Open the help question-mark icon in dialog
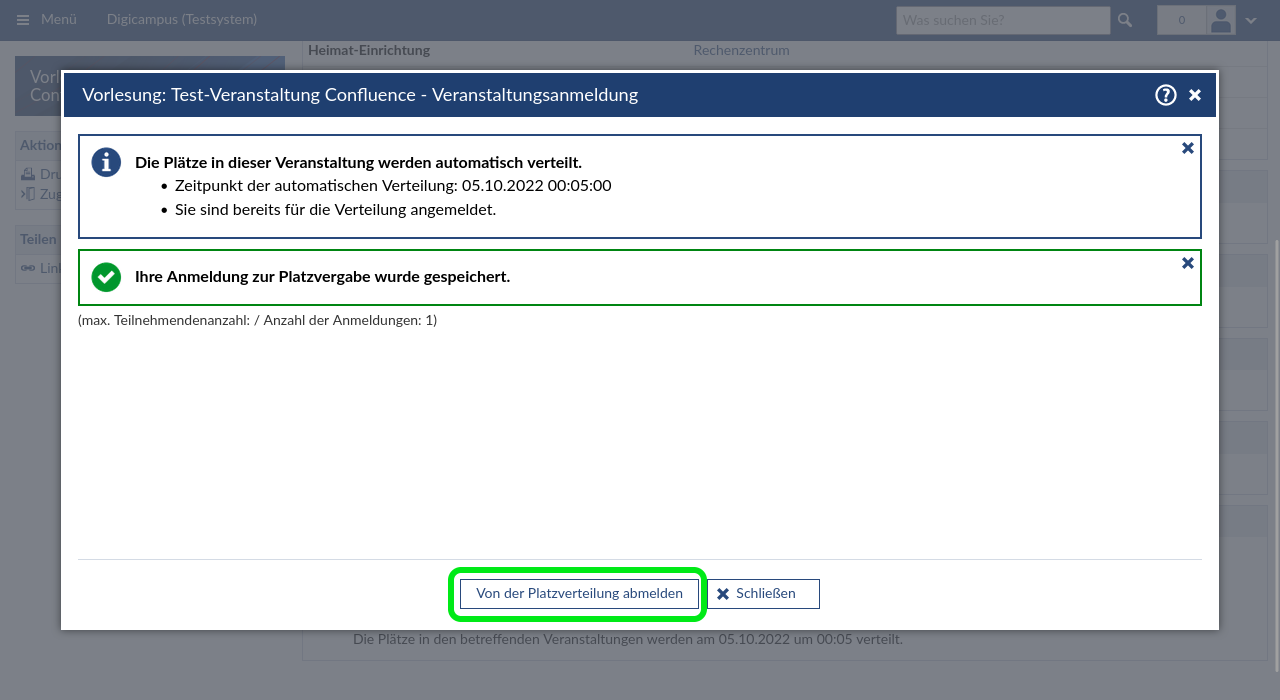 (x=1165, y=95)
